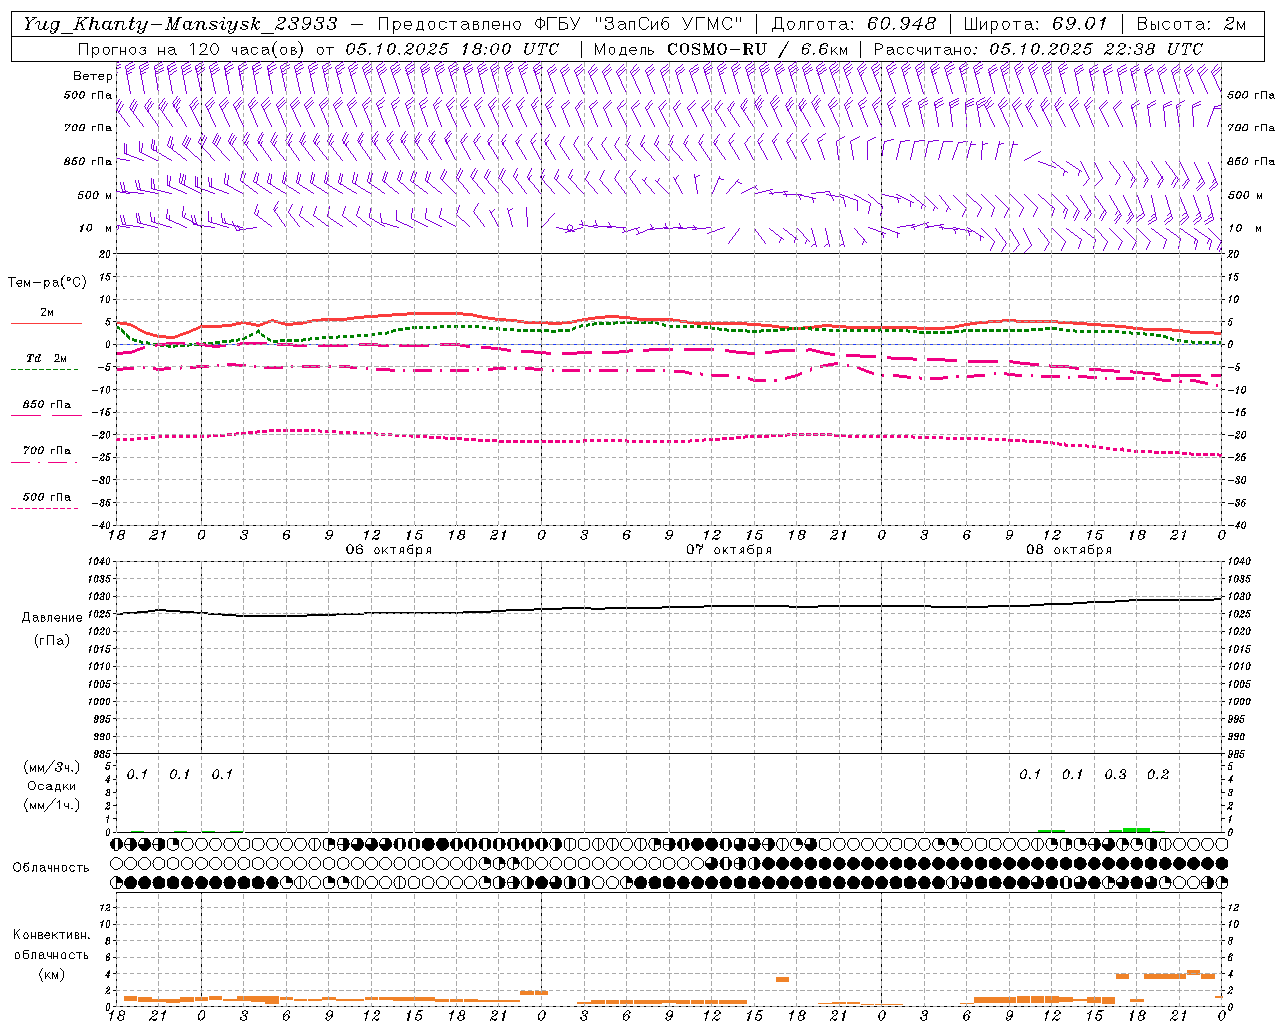The image size is (1280, 1024).
Task: Click the Тем-ра(°C) axis label
Action: tap(47, 283)
